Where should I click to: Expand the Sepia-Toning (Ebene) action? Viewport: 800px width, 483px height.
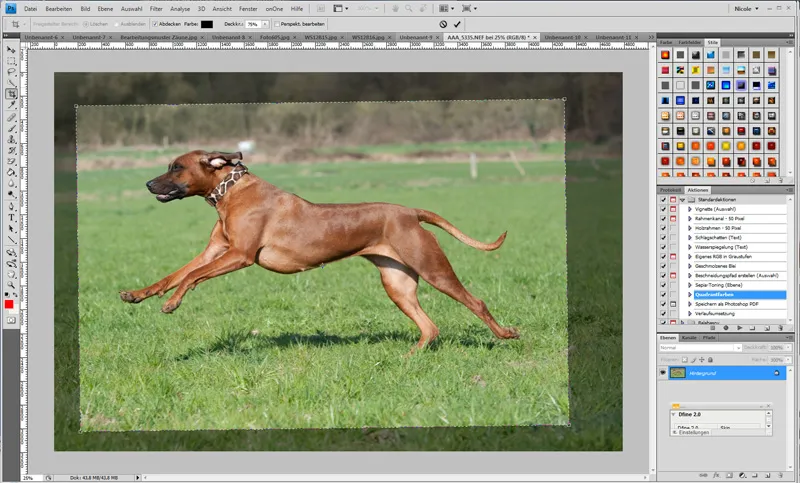[690, 285]
